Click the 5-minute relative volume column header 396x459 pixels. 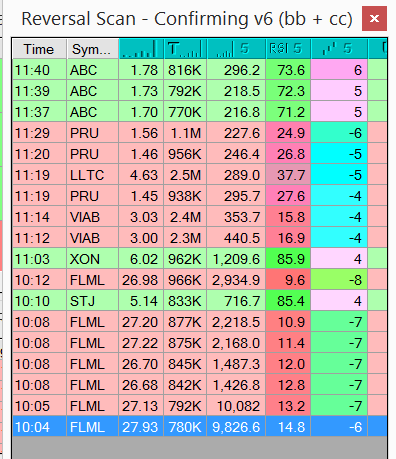coord(236,49)
